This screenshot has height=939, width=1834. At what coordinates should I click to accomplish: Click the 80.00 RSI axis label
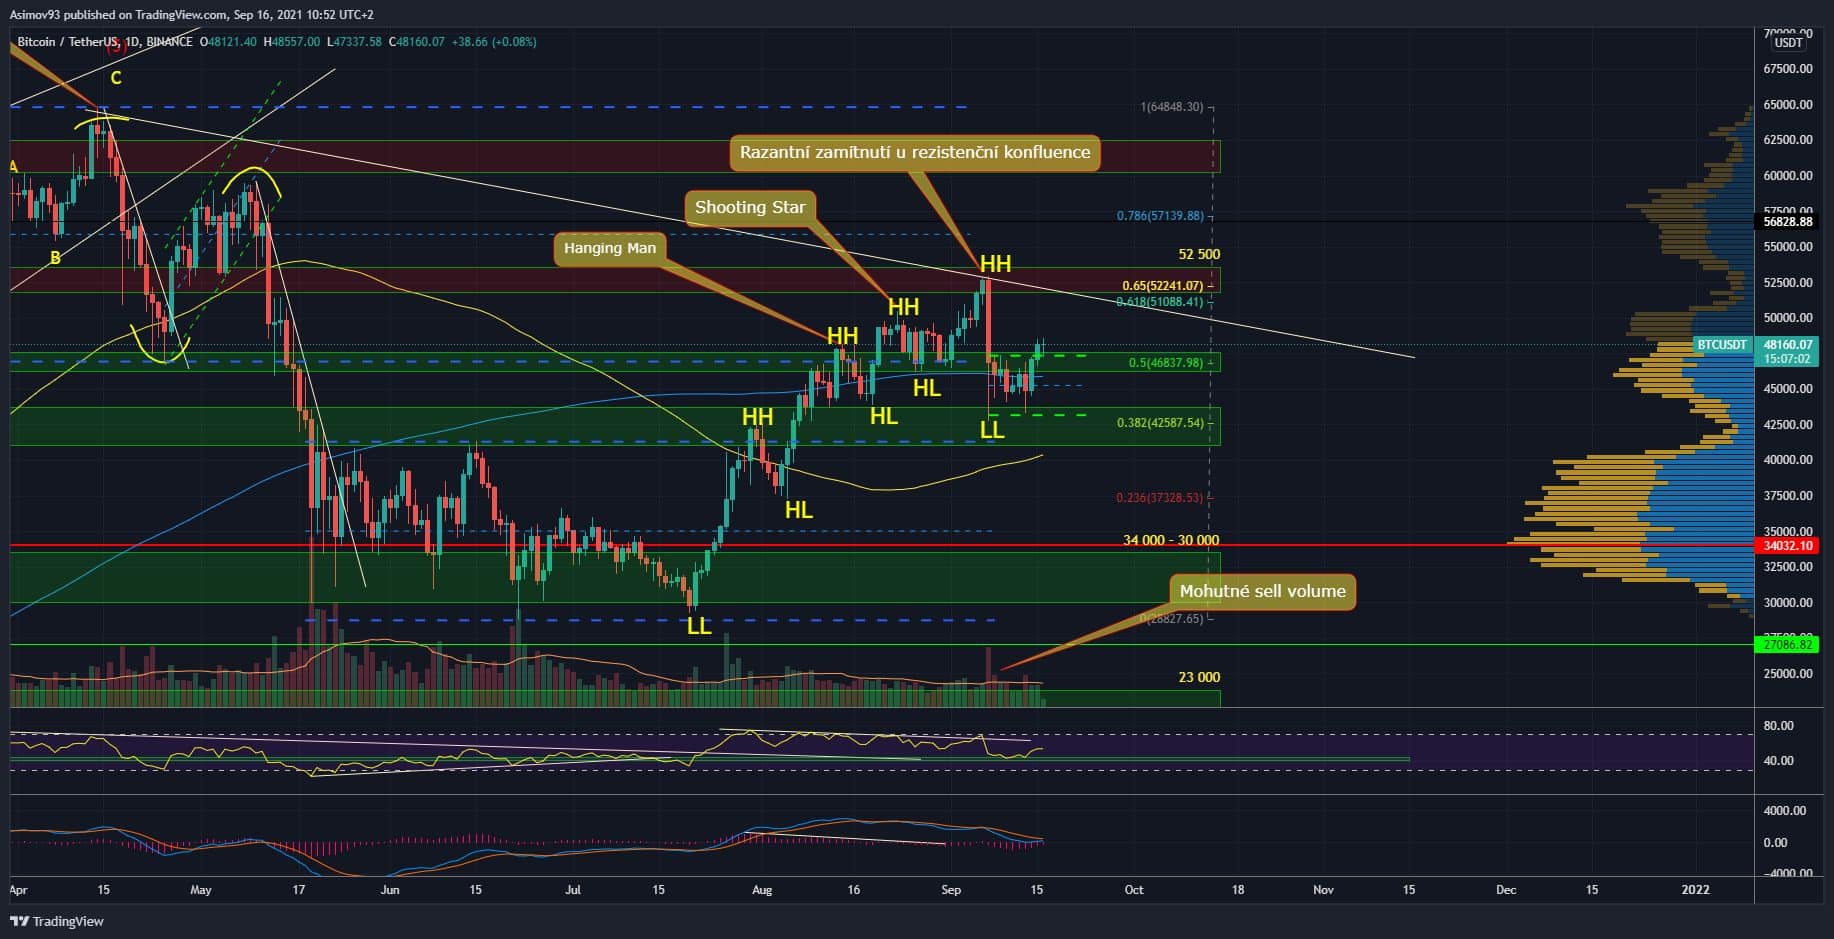coord(1779,726)
